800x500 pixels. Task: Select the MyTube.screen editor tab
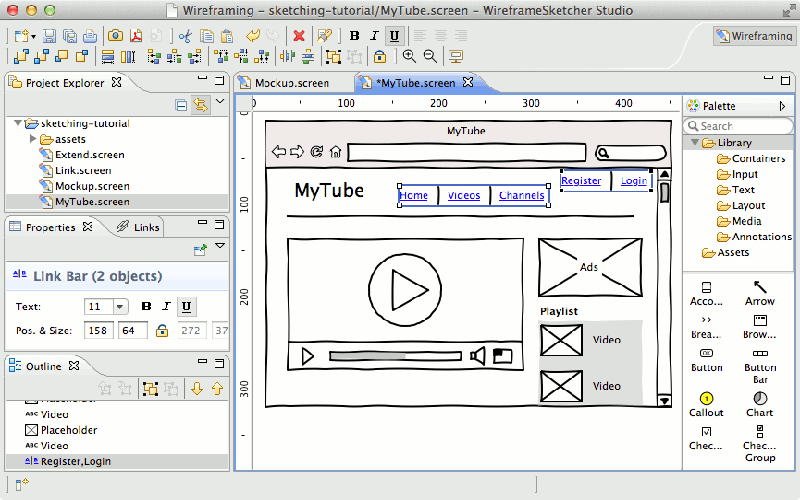(x=417, y=83)
